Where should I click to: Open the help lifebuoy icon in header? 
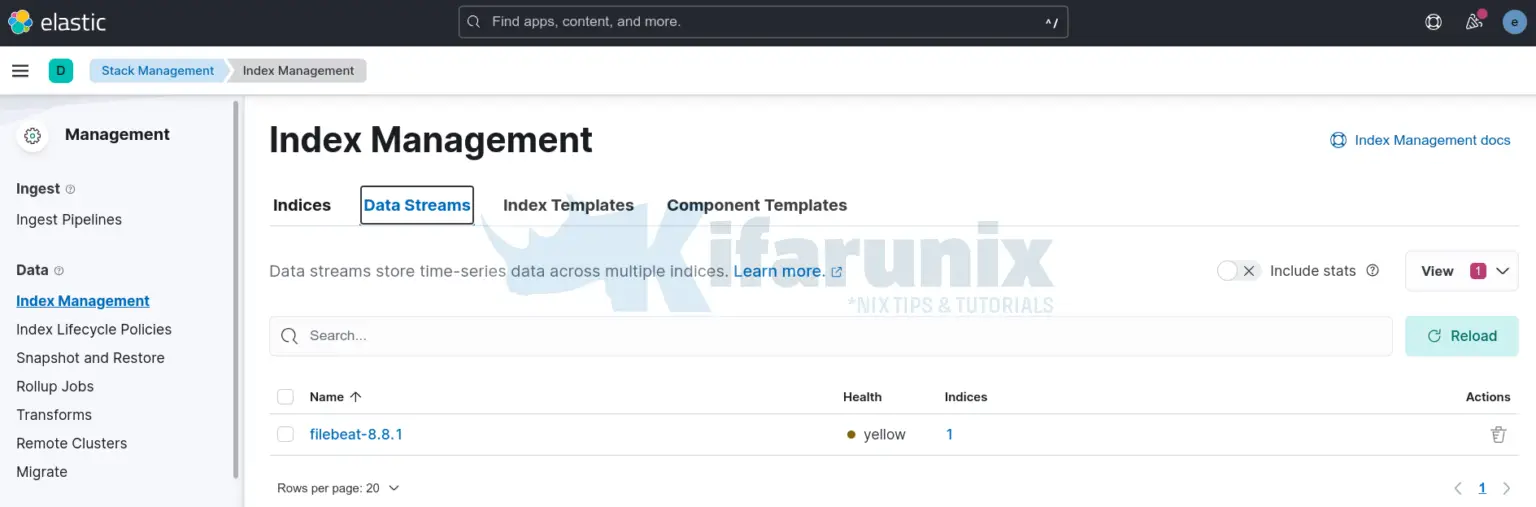click(x=1433, y=22)
